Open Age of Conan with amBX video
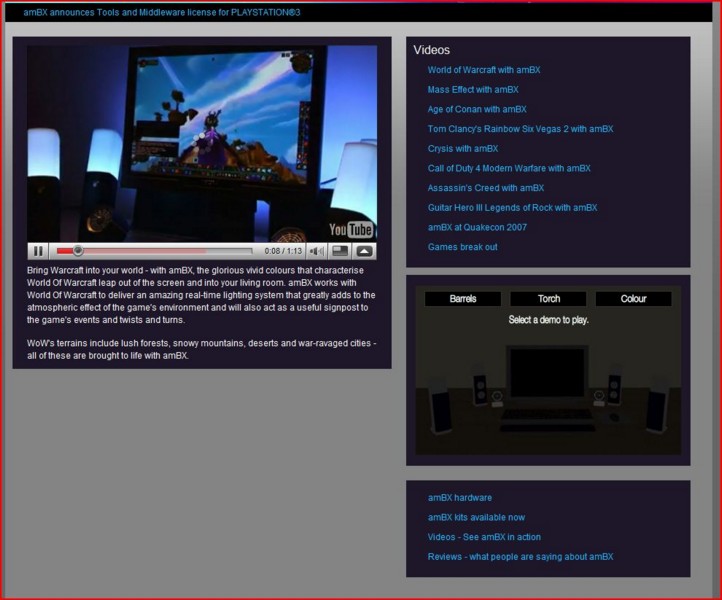 coord(477,110)
